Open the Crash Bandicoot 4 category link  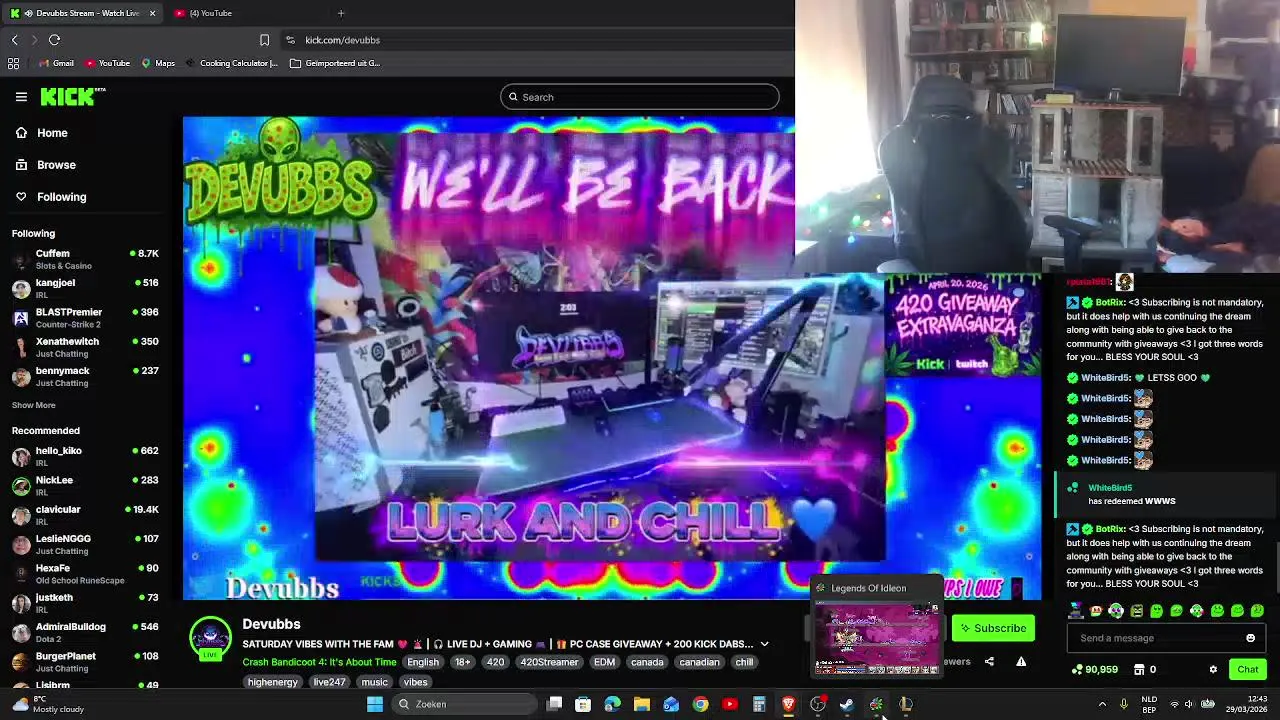(319, 662)
